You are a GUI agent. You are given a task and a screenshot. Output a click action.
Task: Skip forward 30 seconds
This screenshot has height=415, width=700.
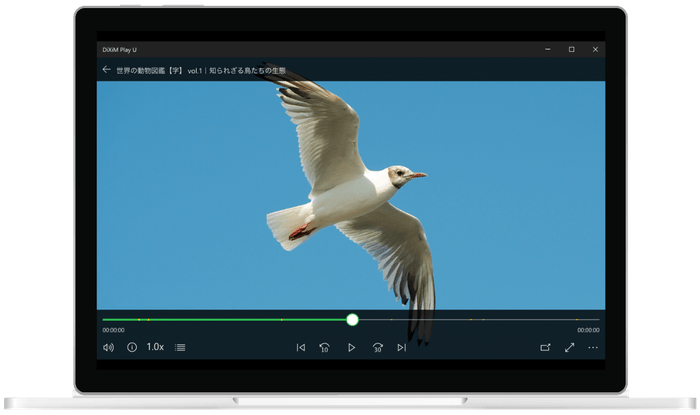click(377, 347)
